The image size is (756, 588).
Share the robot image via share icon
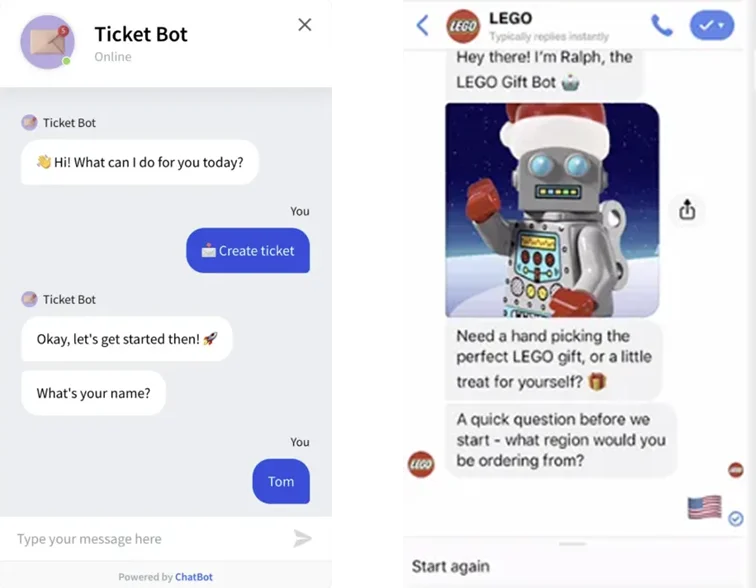coord(687,210)
